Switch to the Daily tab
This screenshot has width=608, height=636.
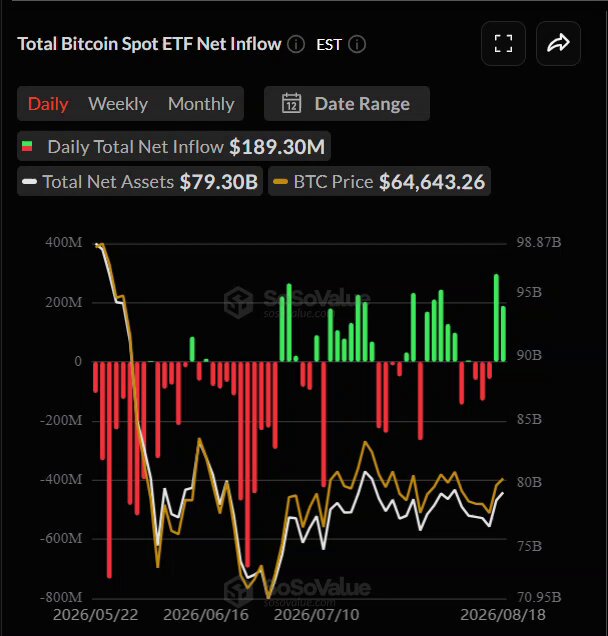48,104
